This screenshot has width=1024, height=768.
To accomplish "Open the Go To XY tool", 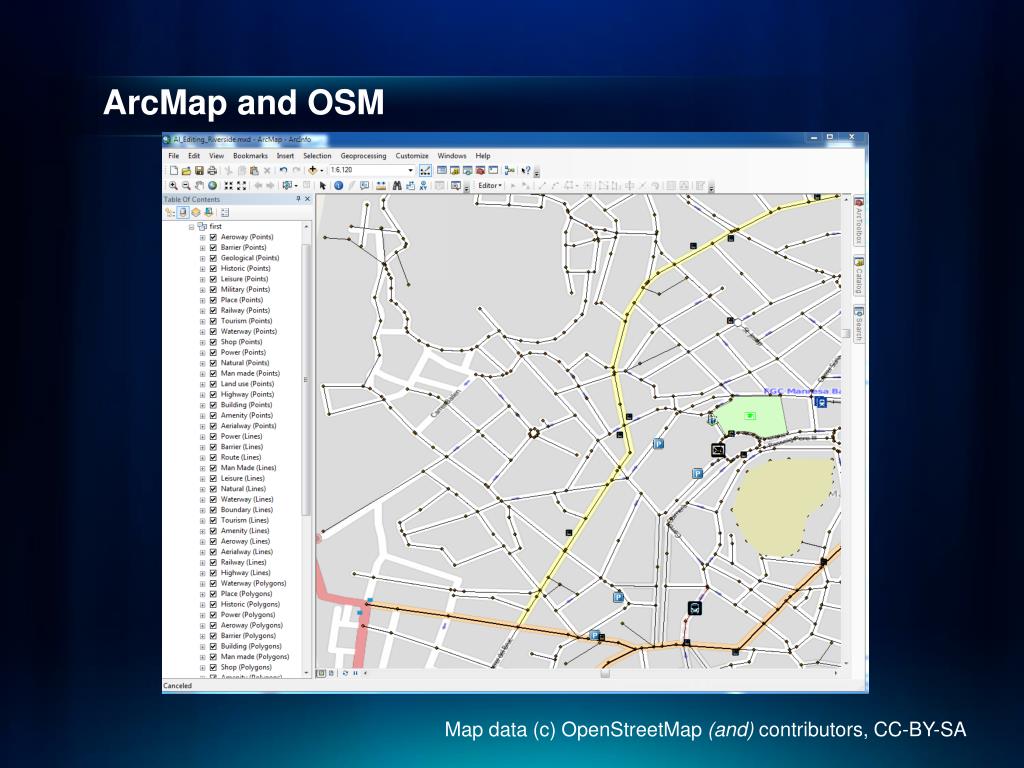I will 423,185.
